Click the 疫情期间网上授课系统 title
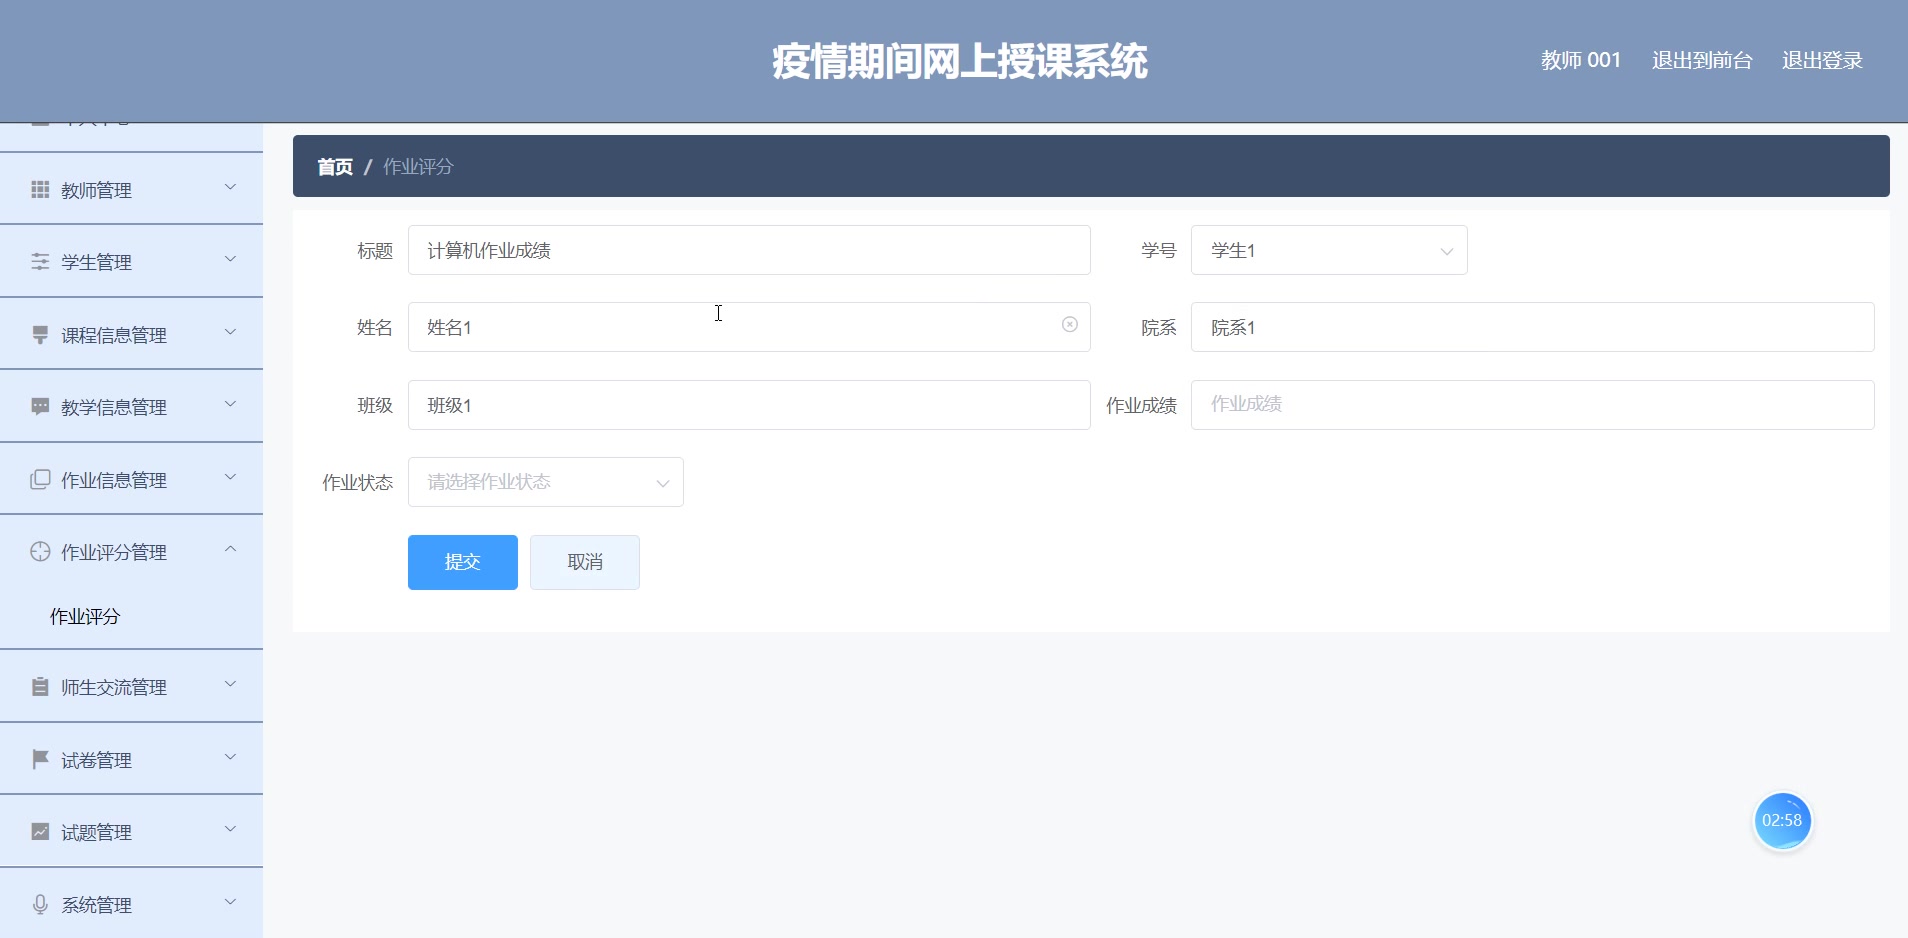1908x938 pixels. [960, 61]
